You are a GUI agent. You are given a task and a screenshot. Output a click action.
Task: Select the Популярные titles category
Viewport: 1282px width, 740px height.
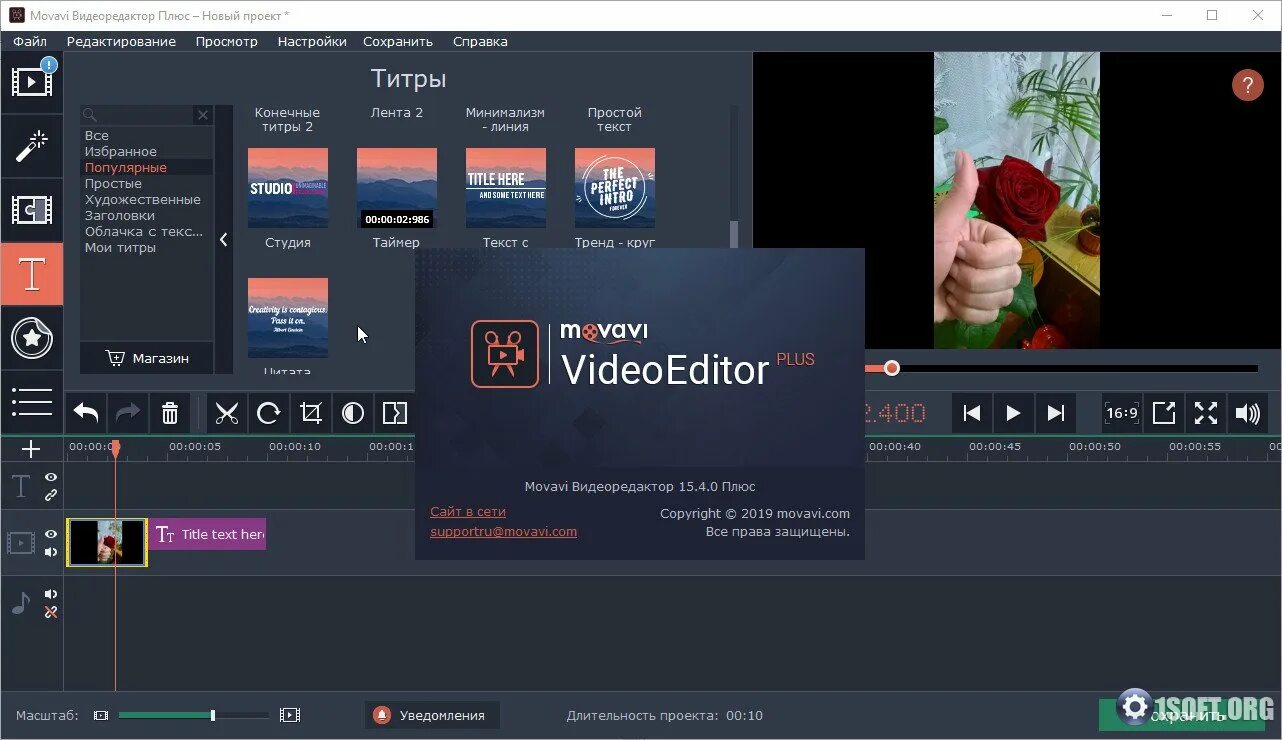146,167
